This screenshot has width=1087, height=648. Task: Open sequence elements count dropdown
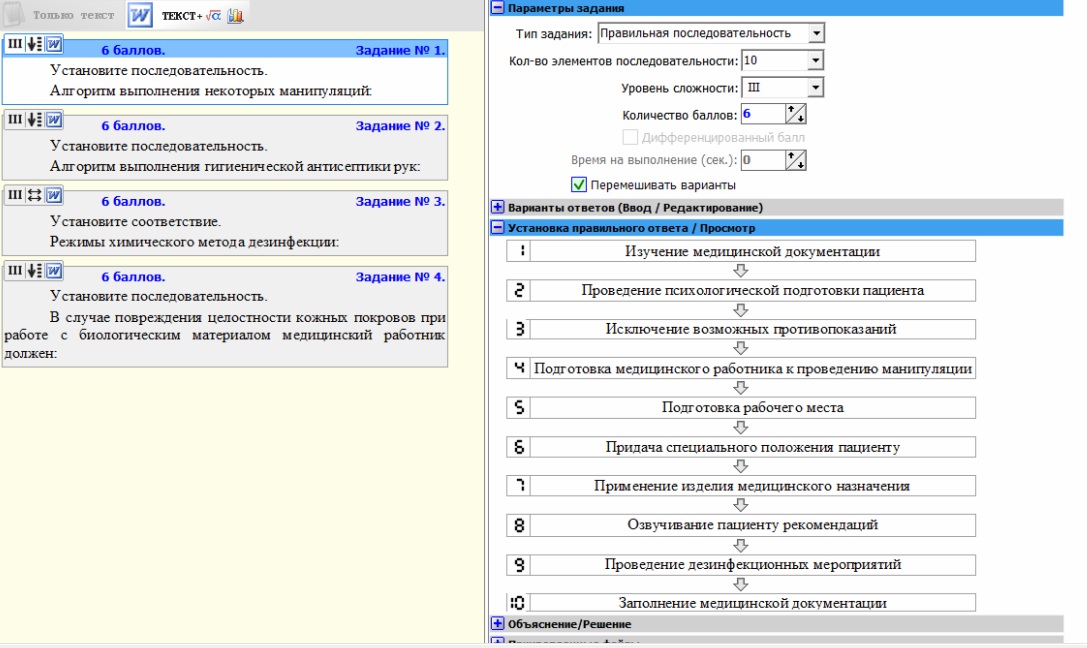[815, 60]
